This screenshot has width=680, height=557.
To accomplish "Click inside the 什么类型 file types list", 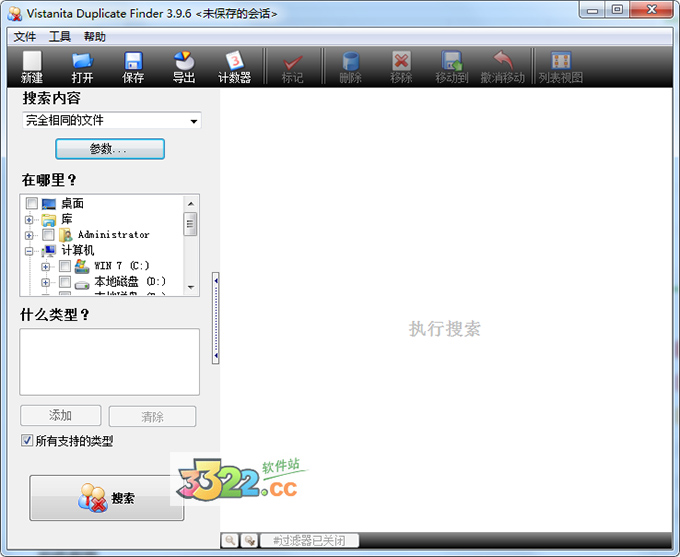I will point(110,362).
